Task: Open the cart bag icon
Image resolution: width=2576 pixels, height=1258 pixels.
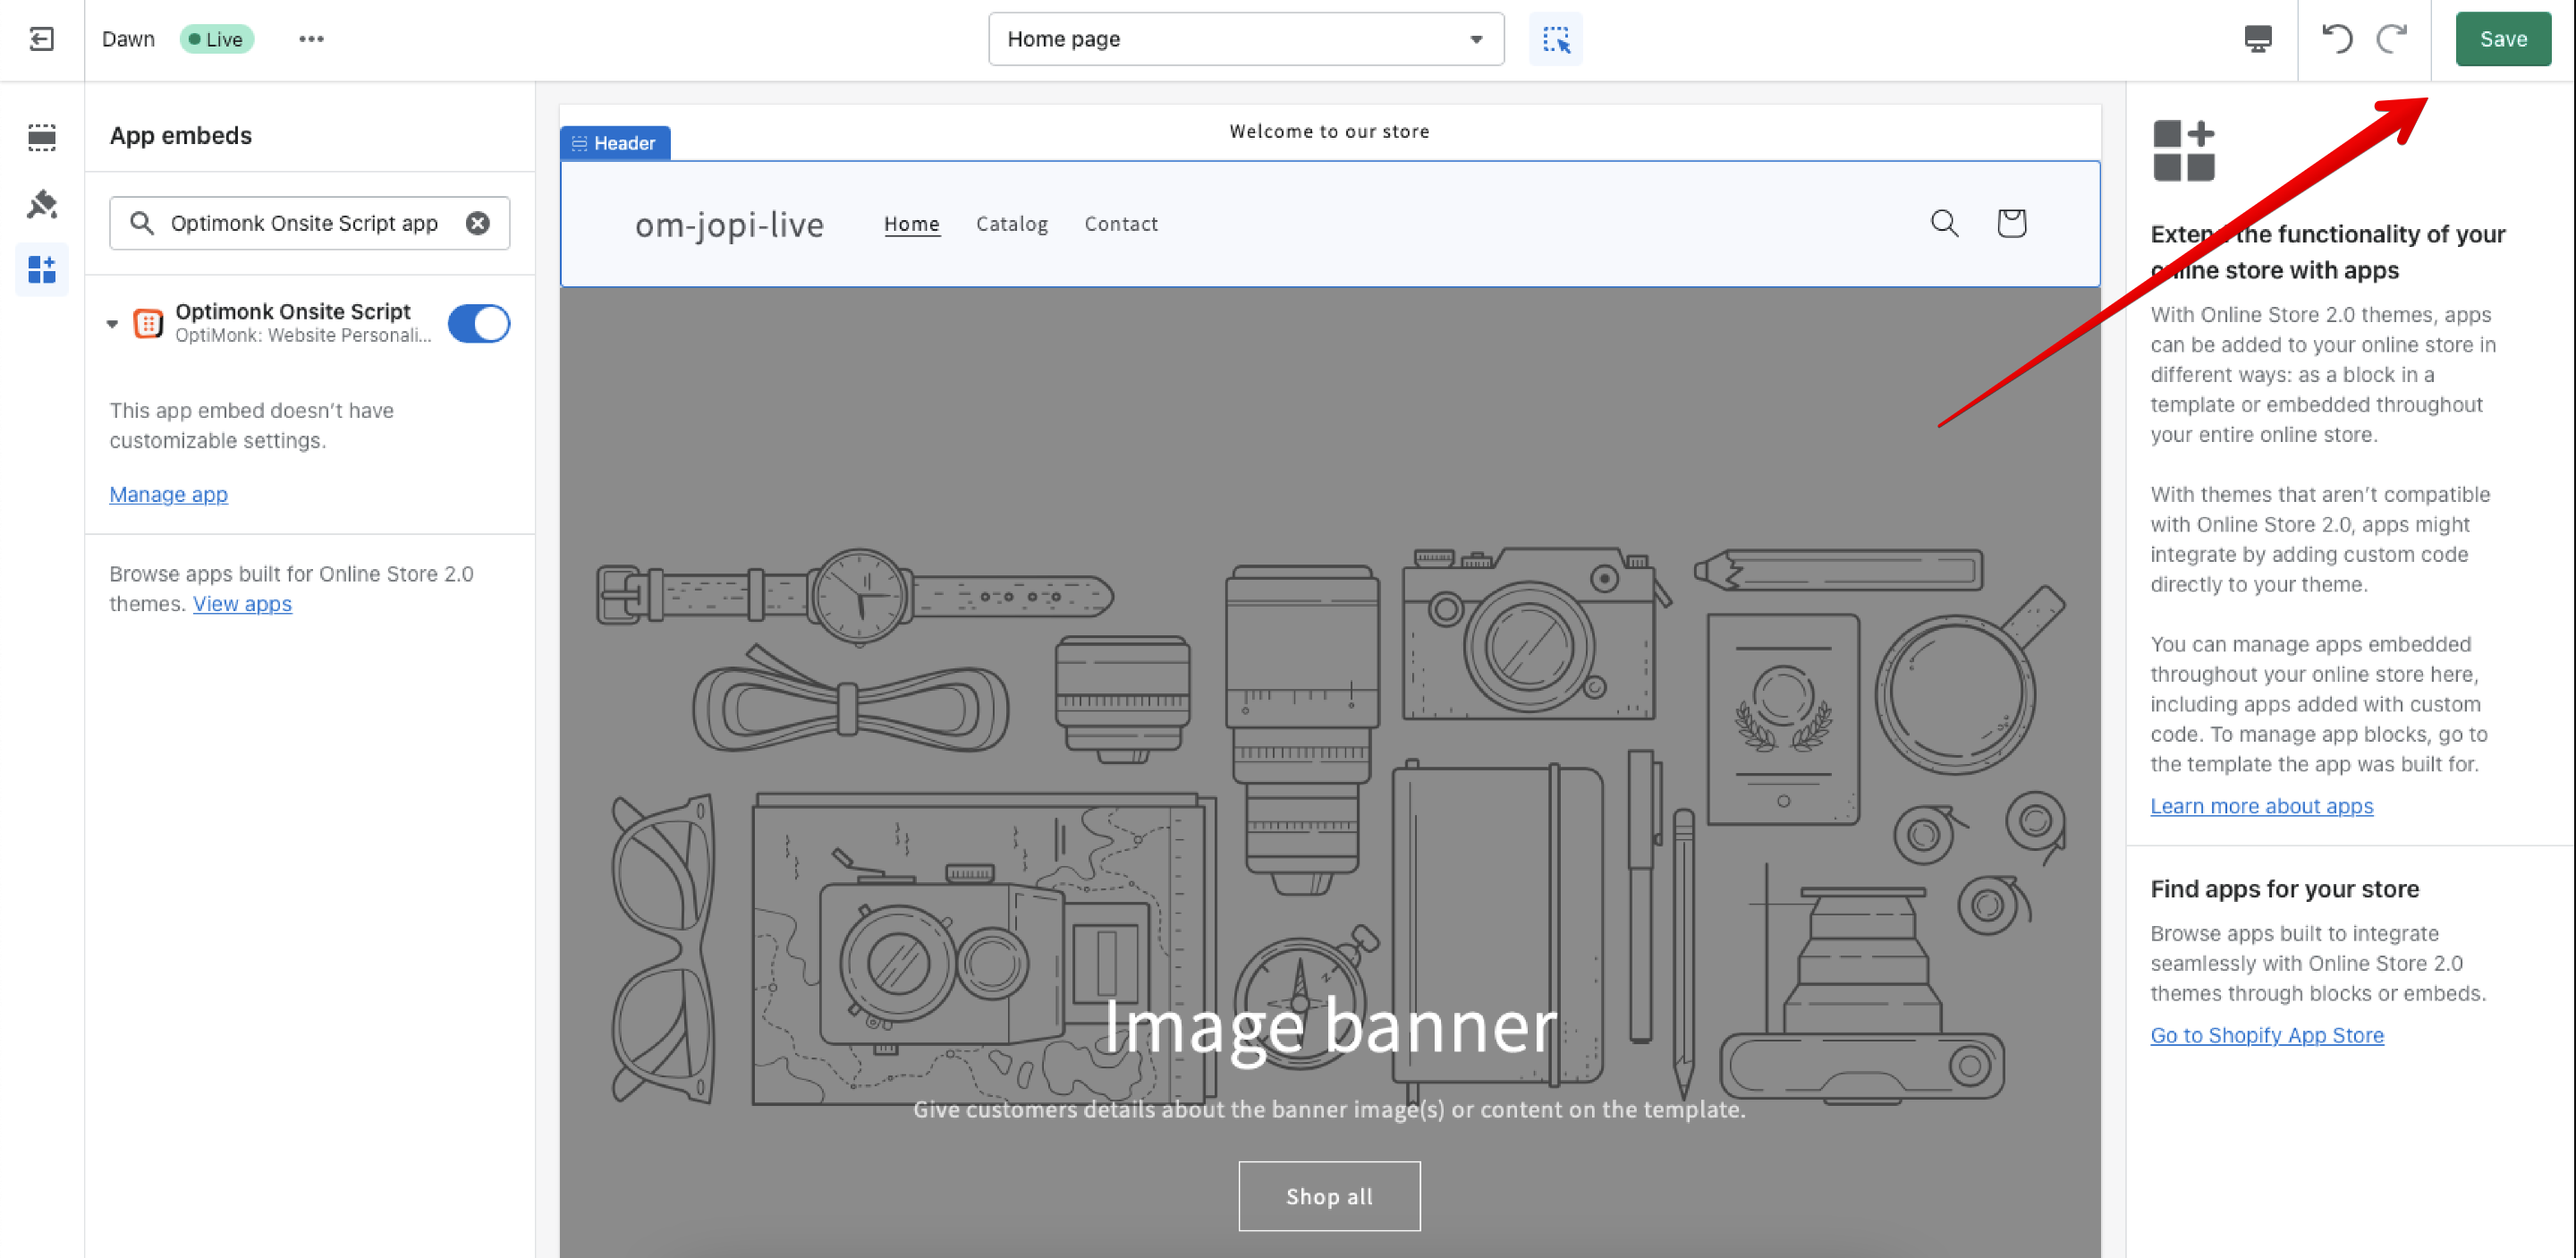Action: tap(2011, 223)
